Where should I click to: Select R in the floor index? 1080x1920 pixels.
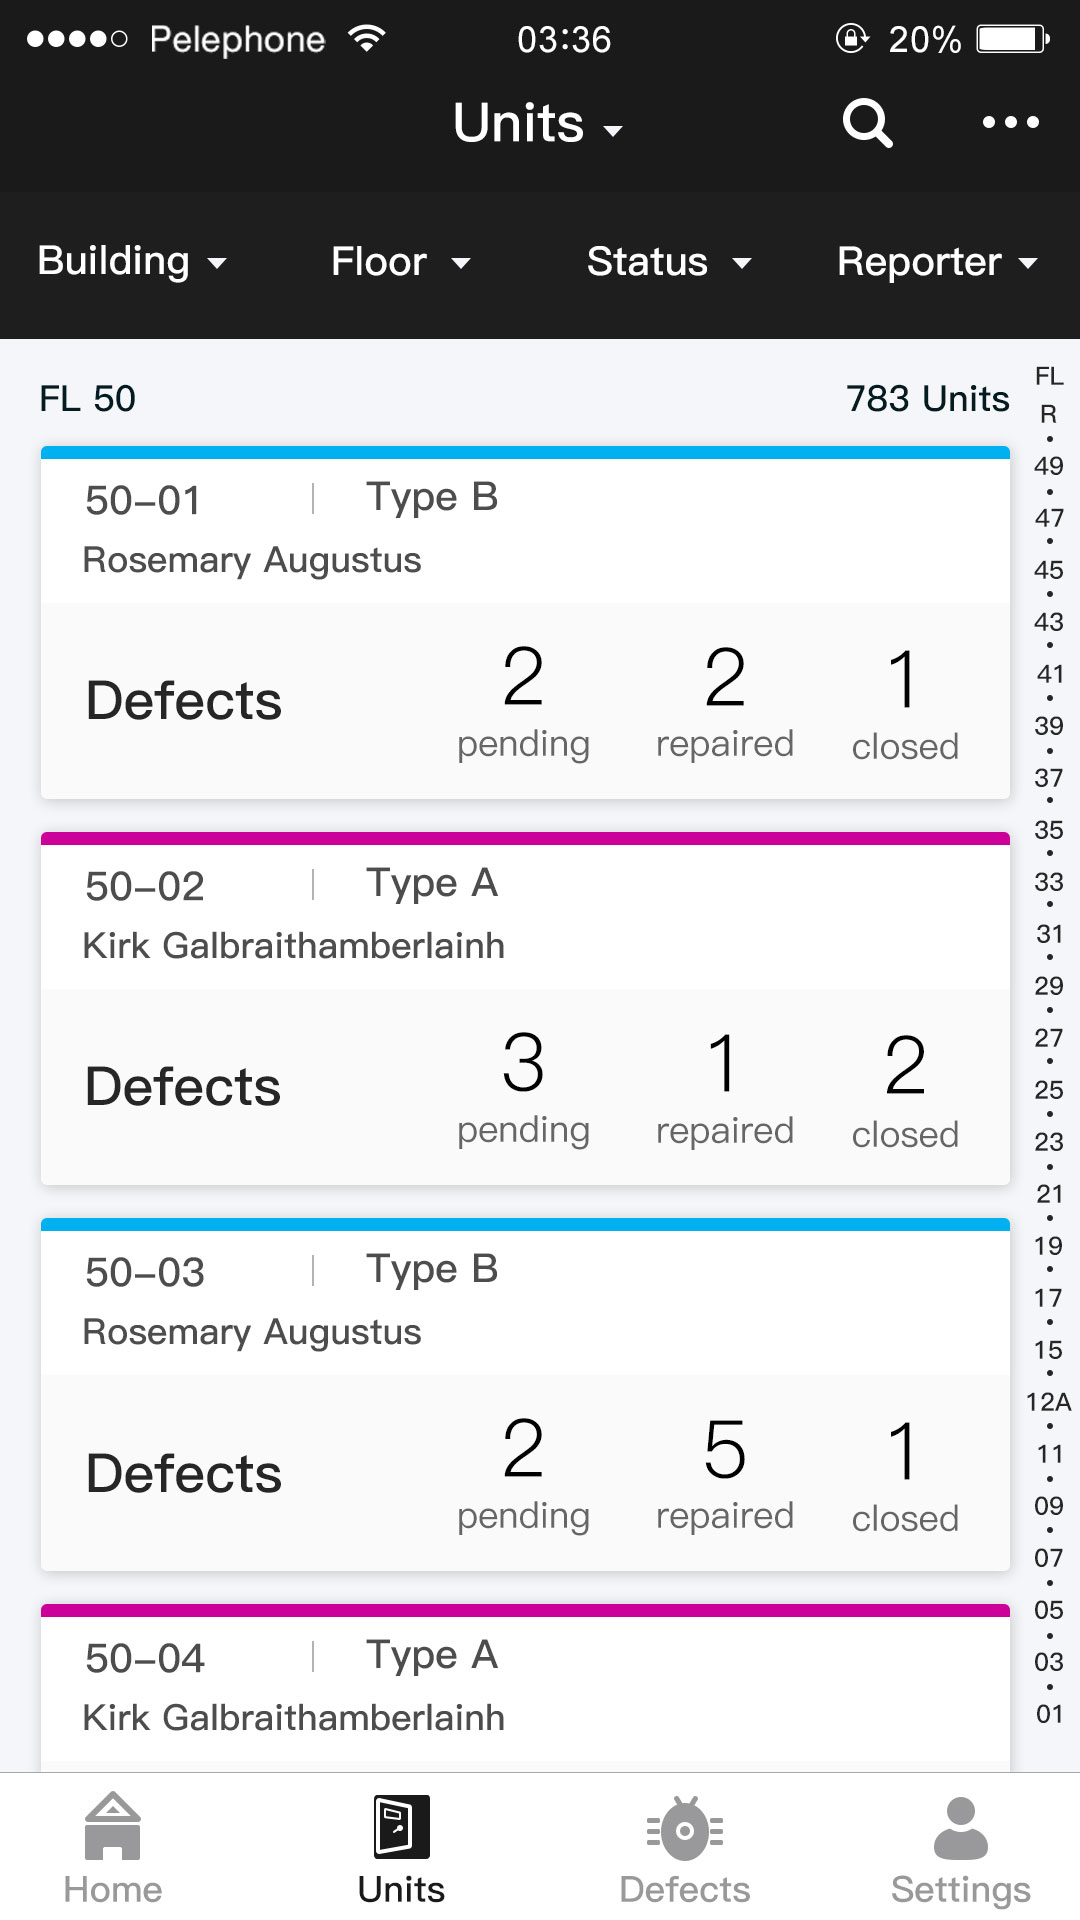pos(1048,414)
